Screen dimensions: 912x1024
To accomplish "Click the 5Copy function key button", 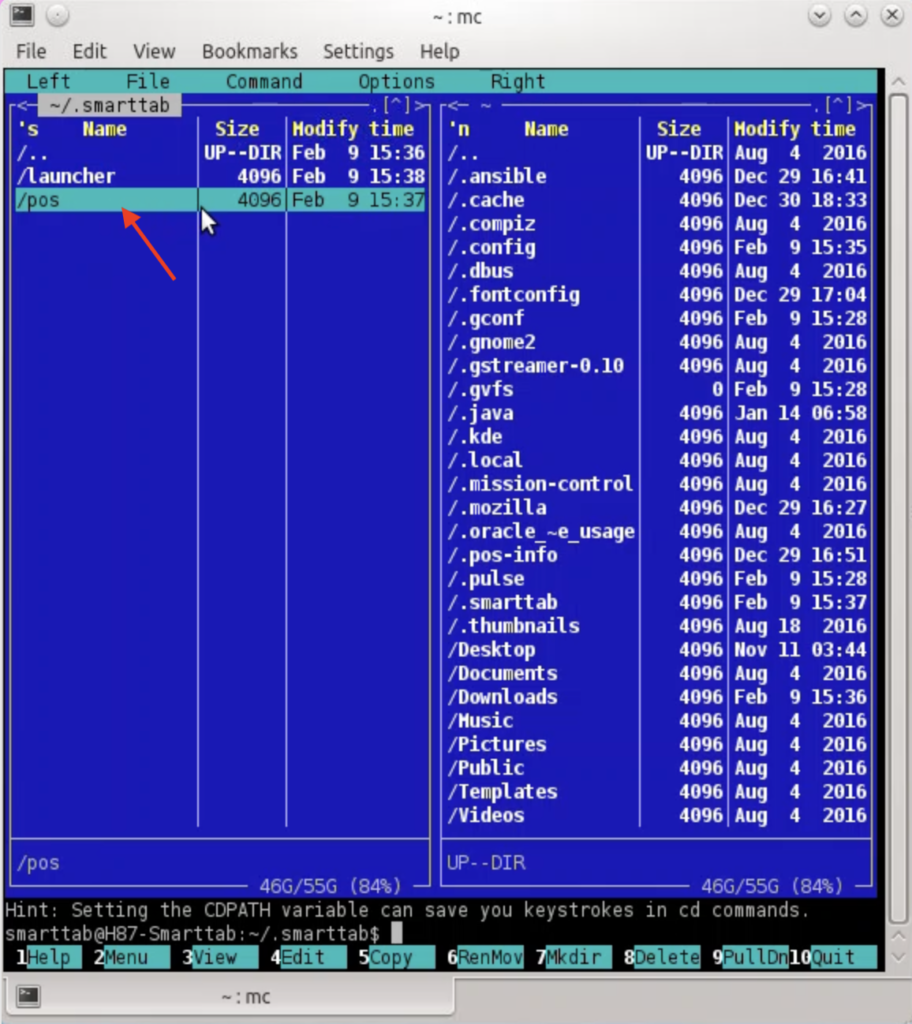I will pos(393,957).
